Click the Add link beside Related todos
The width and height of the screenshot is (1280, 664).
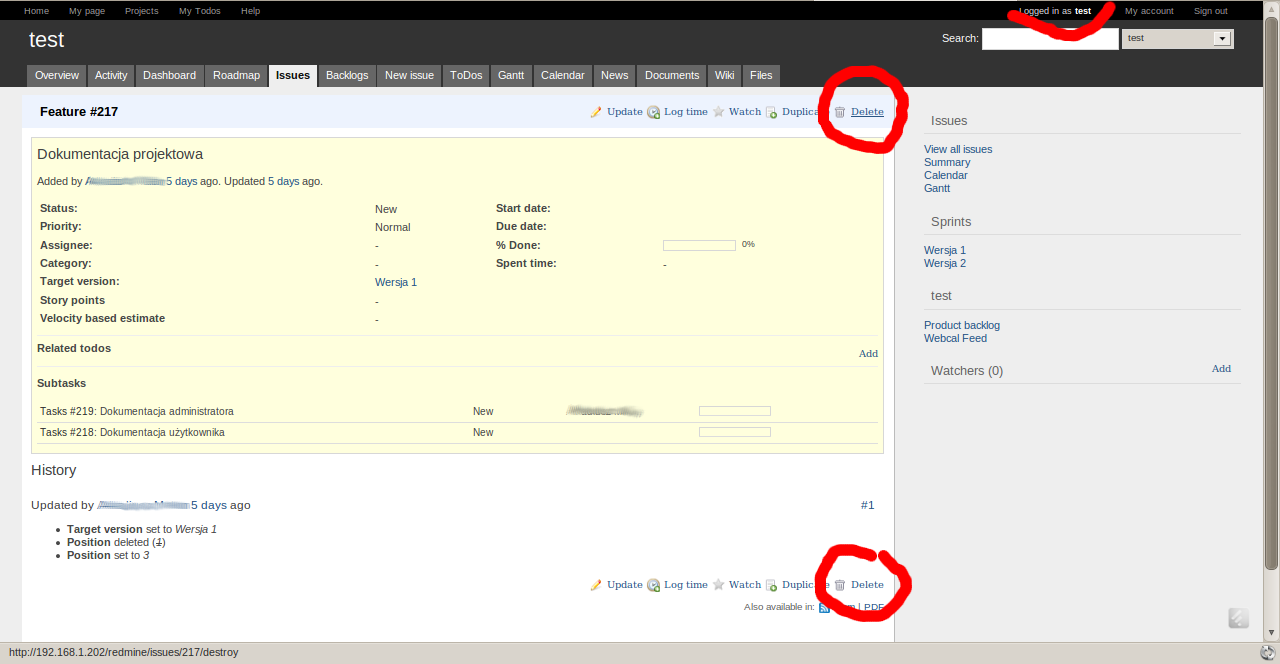[x=868, y=353]
